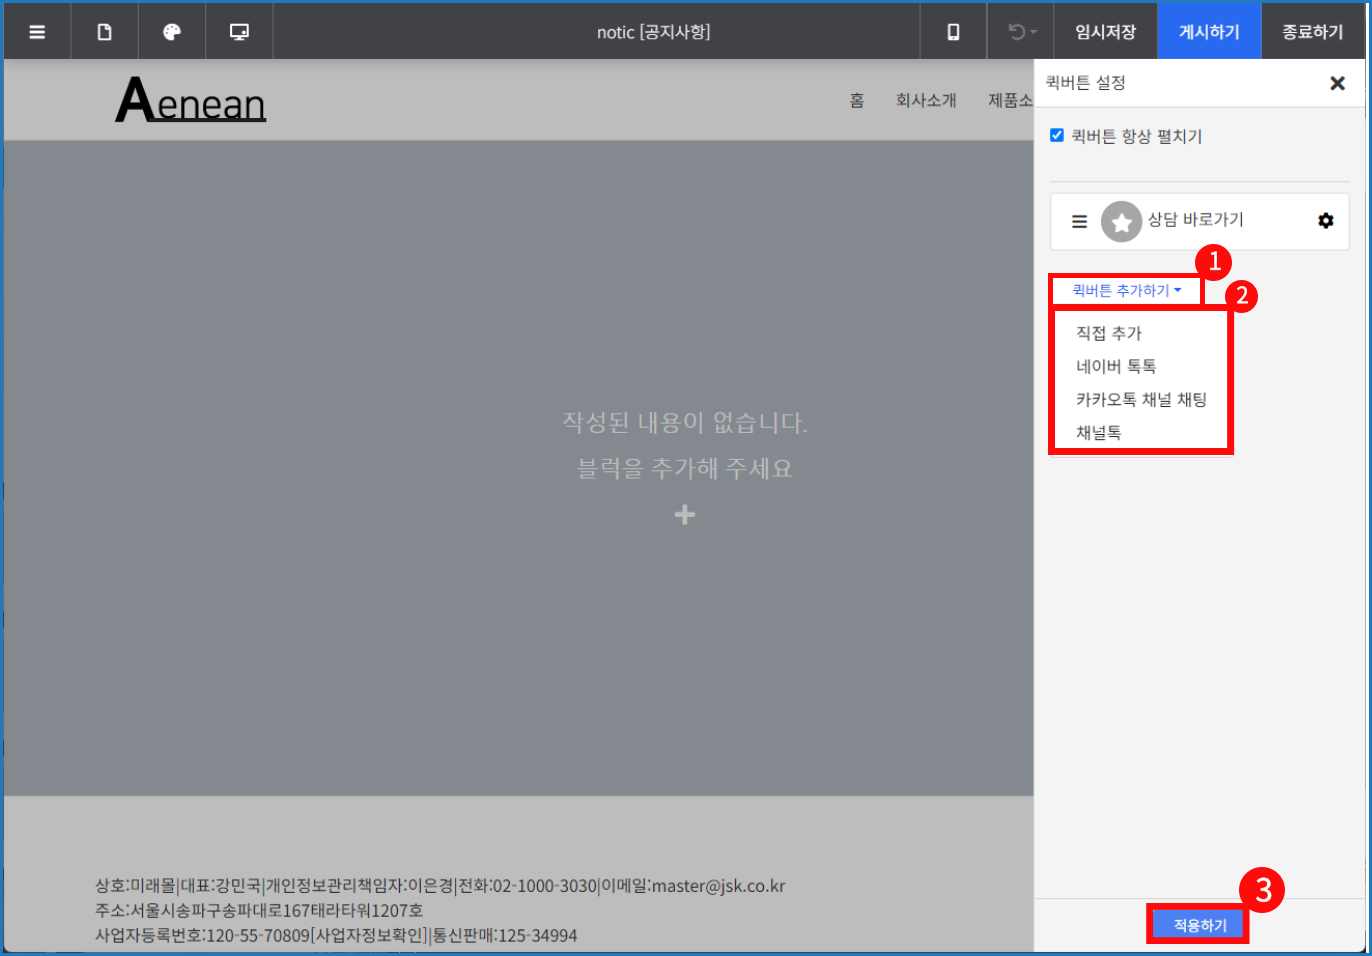Choose 카카오톡 채널 채팅 option
The height and width of the screenshot is (956, 1372).
coord(1141,399)
